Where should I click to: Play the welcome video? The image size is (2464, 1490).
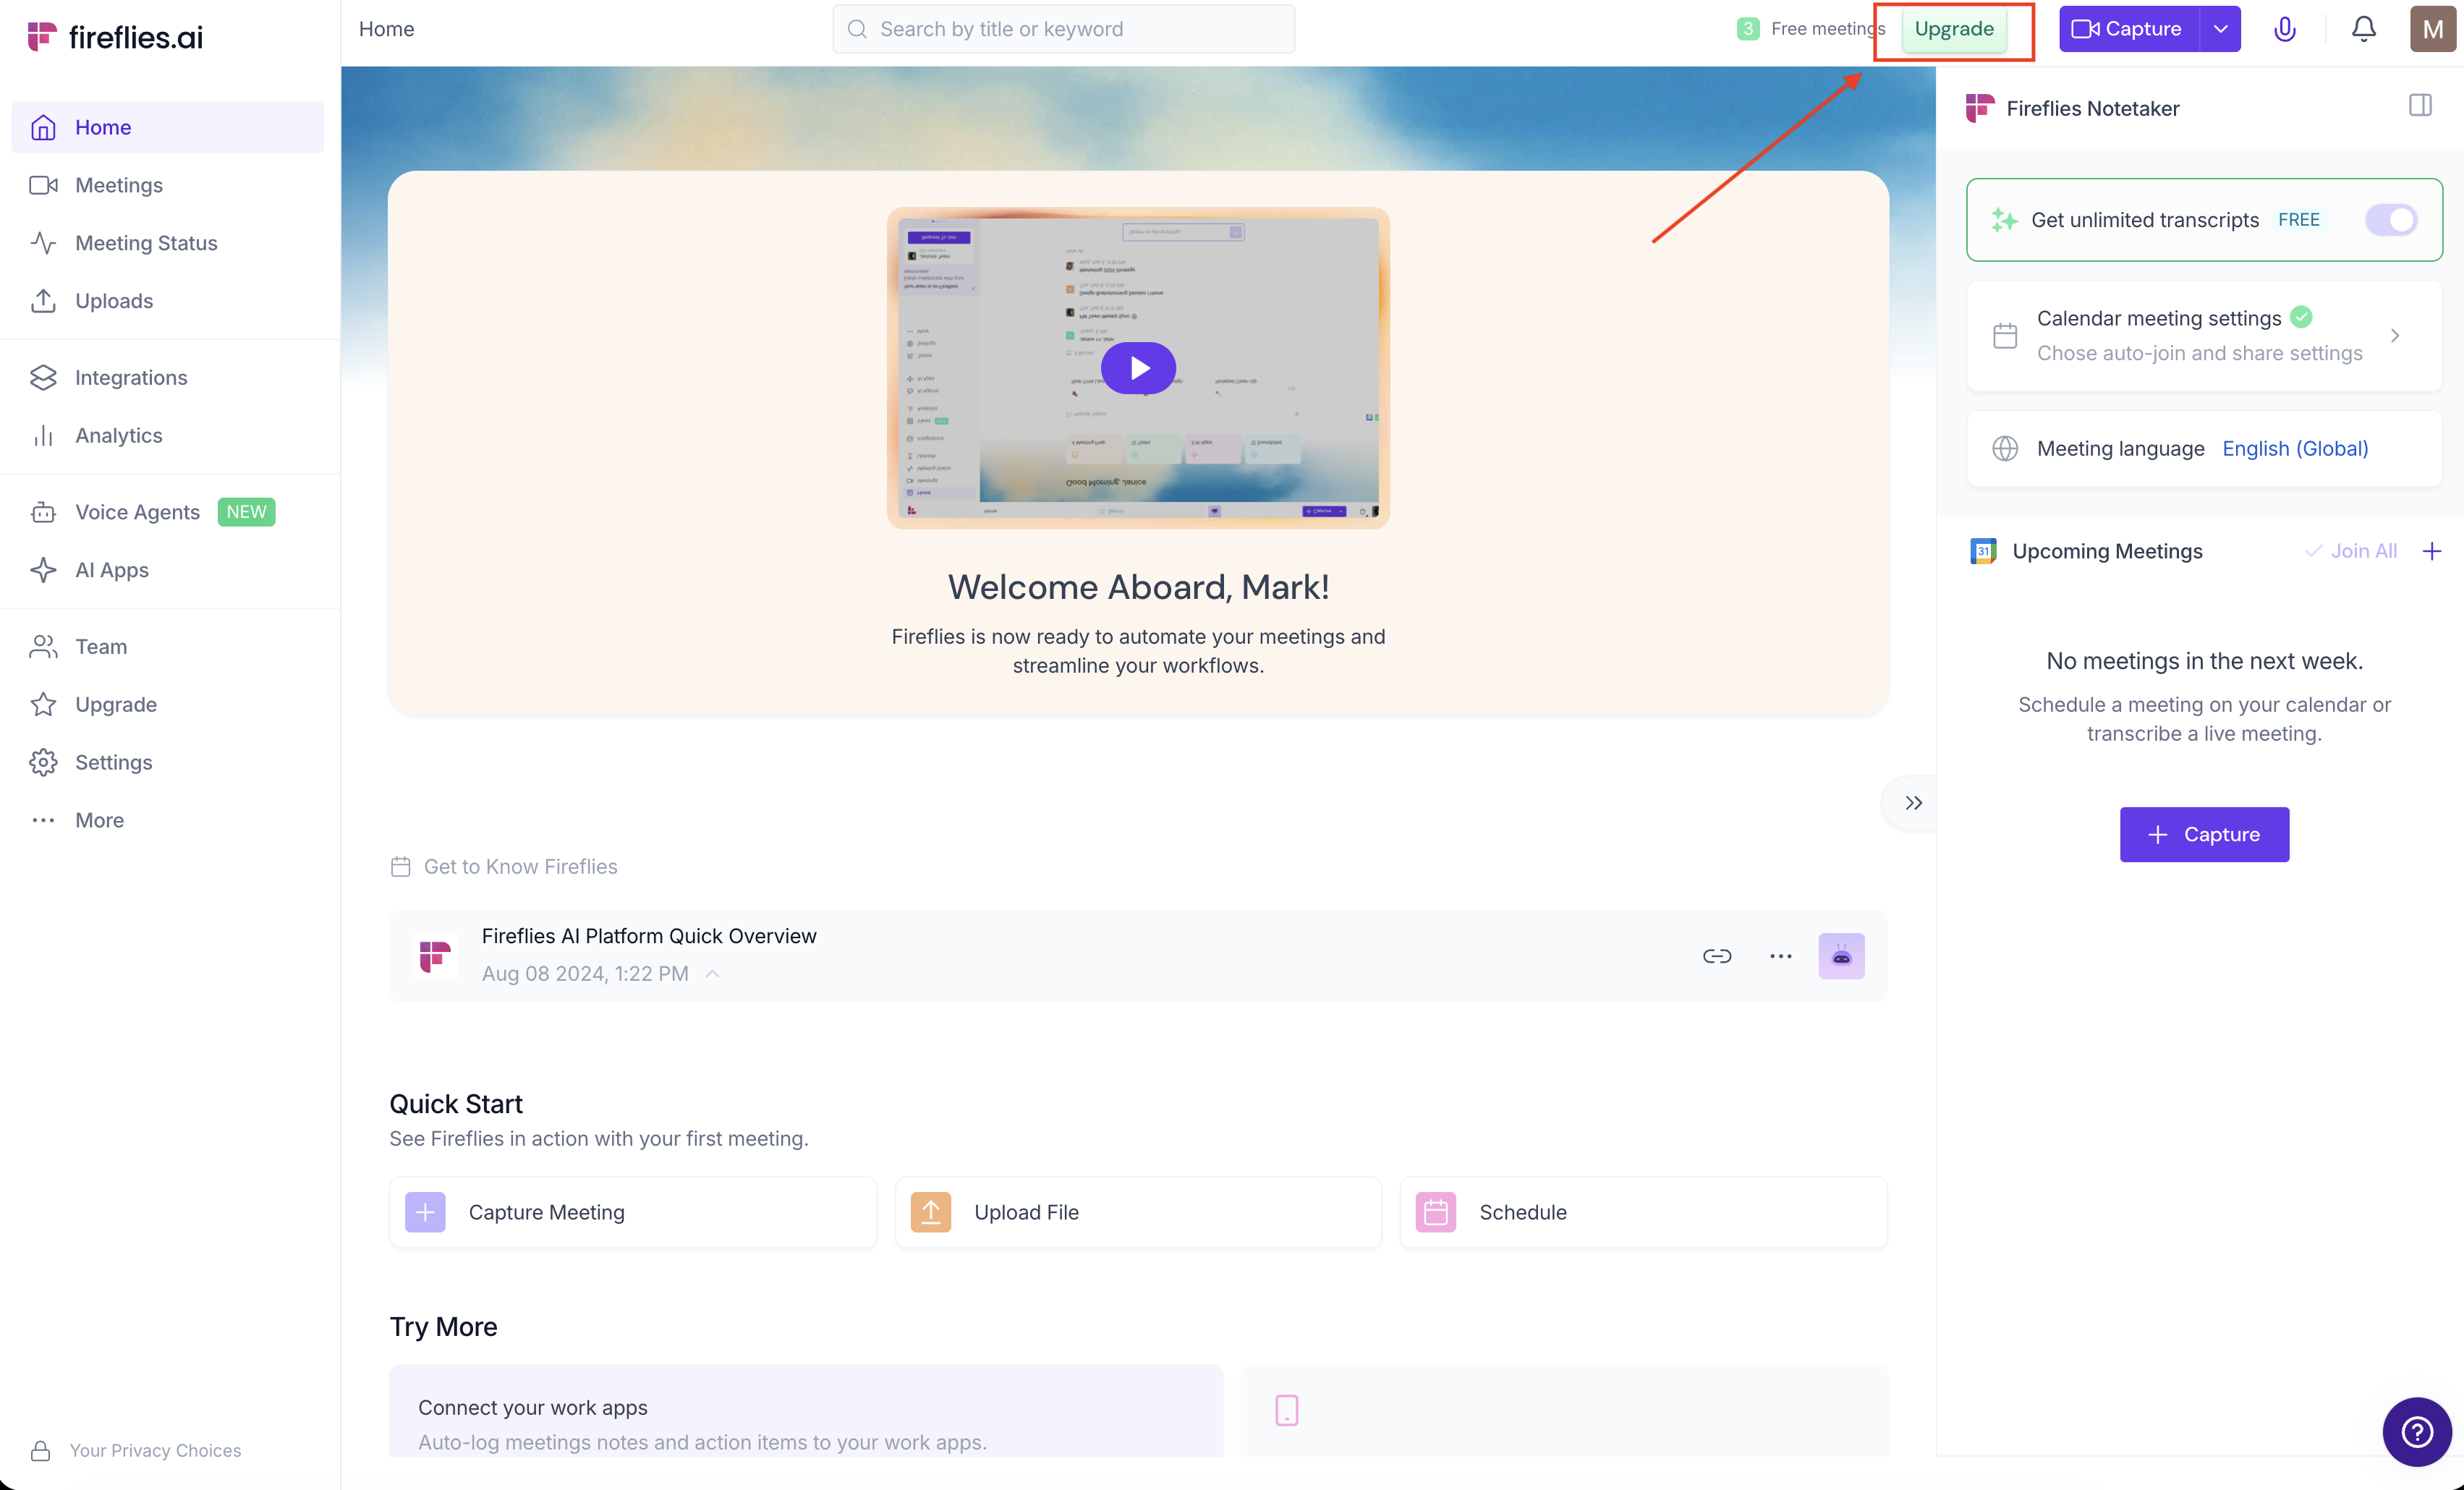coord(1138,368)
